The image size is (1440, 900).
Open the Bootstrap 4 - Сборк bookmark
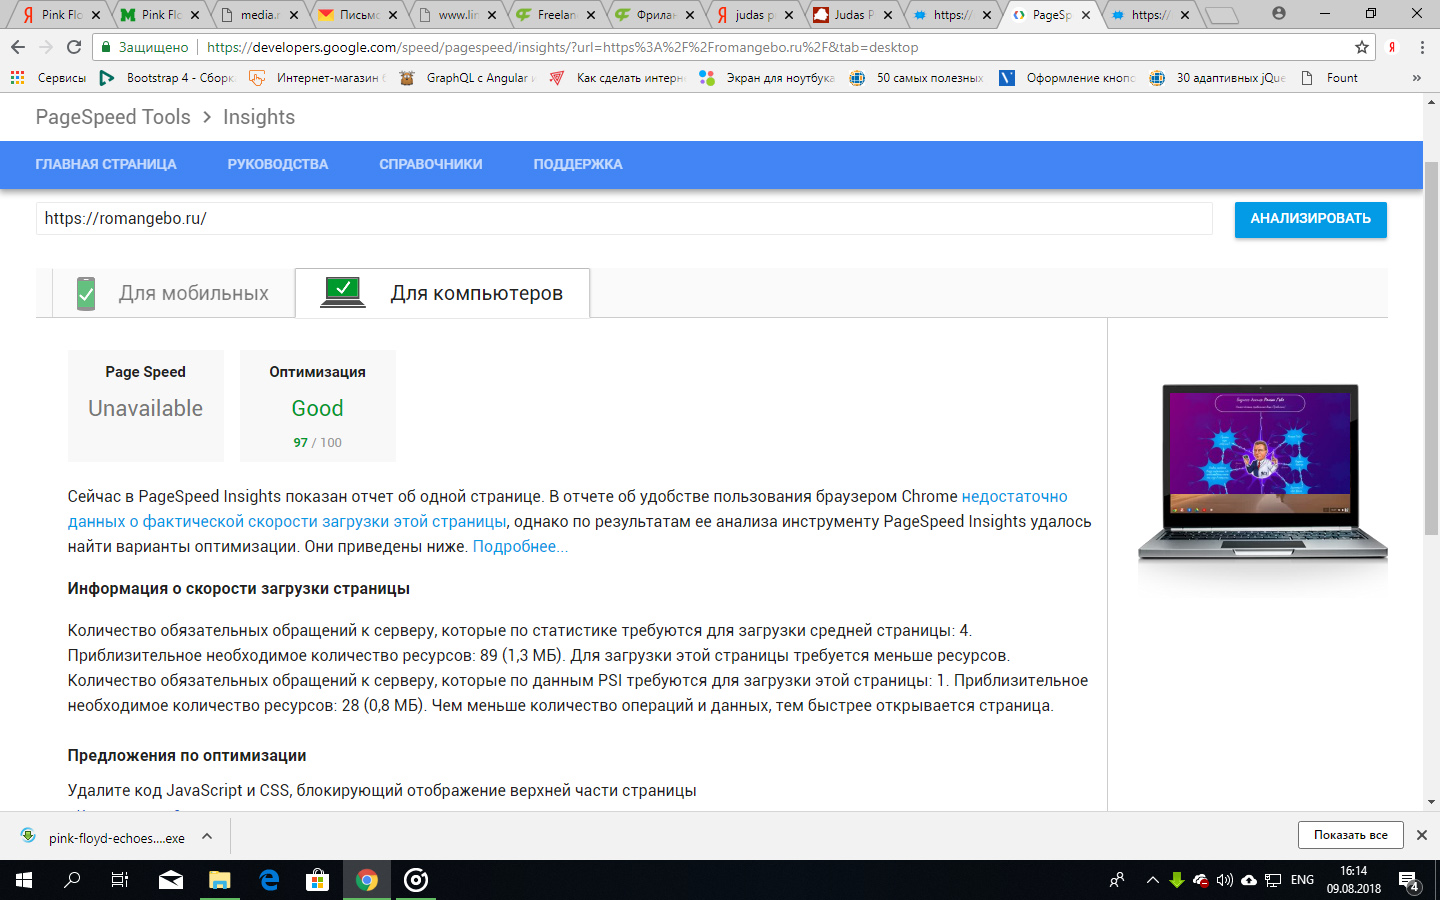166,78
